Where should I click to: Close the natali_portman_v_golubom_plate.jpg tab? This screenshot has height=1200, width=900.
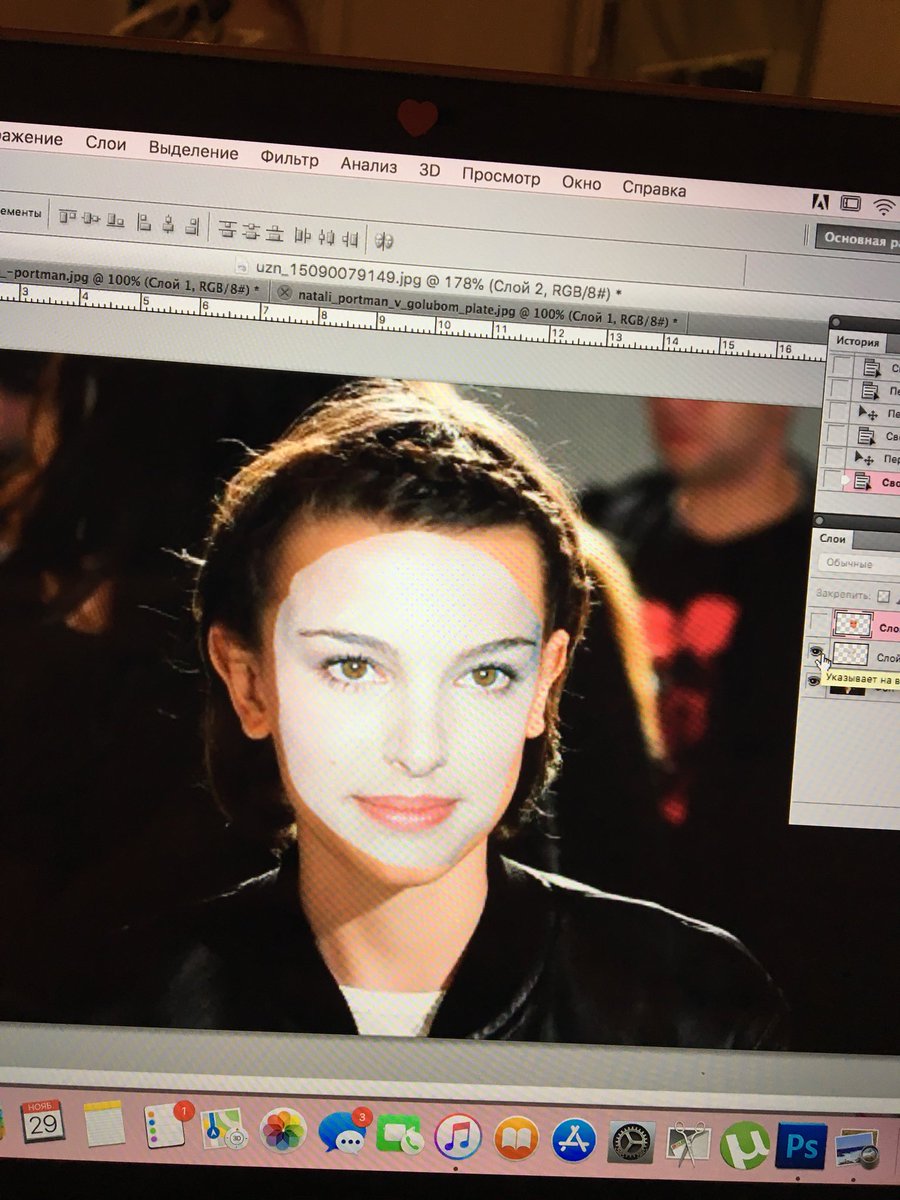point(284,293)
